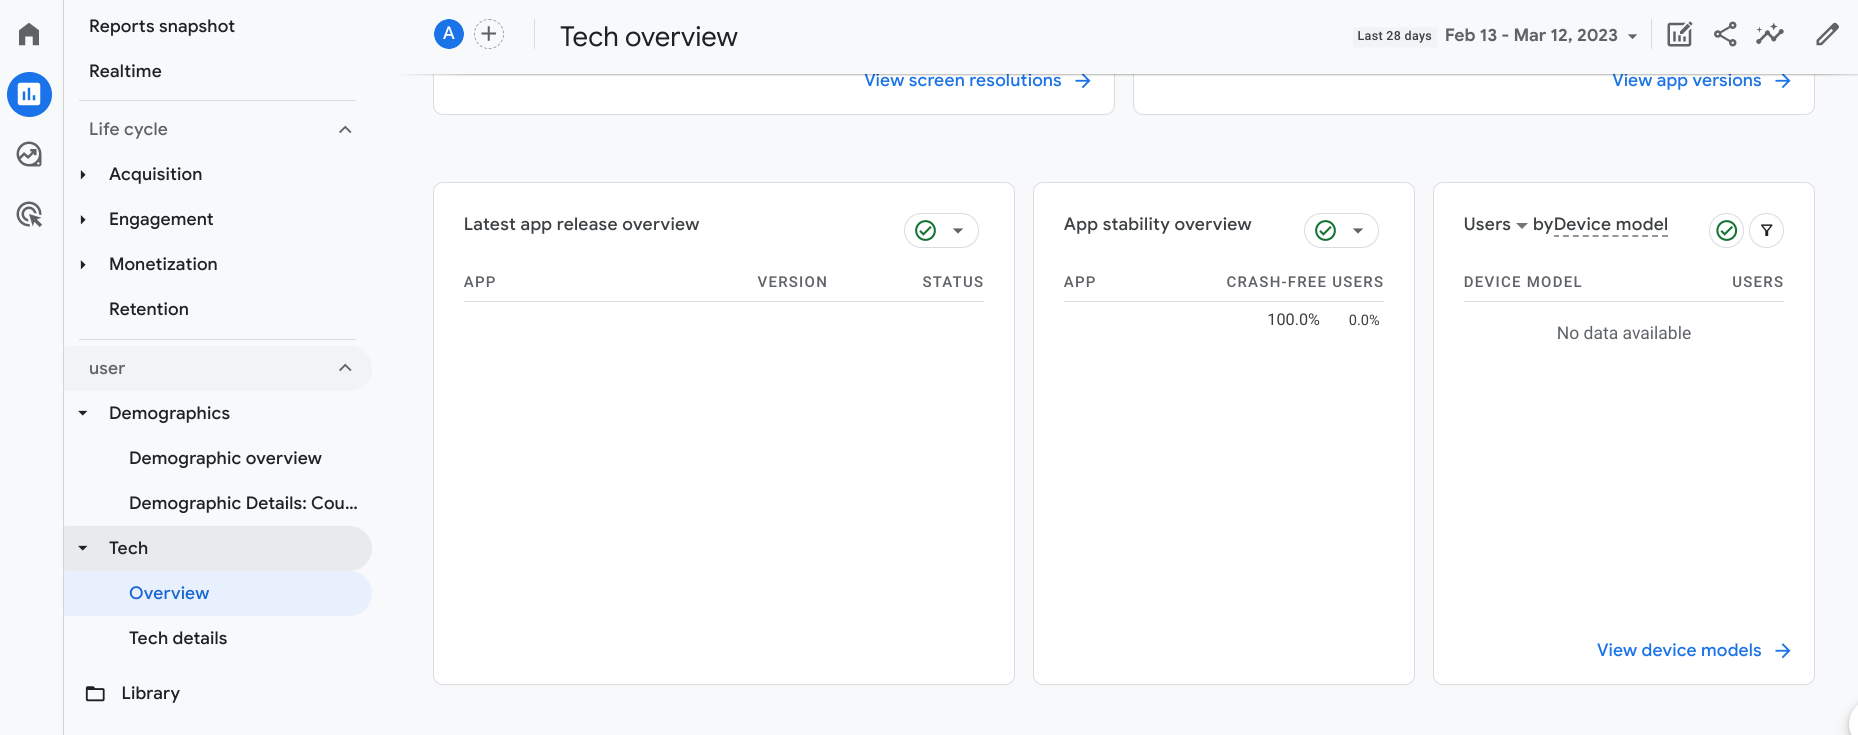This screenshot has height=735, width=1858.
Task: Click the Users card data-quality check icon
Action: click(1727, 231)
